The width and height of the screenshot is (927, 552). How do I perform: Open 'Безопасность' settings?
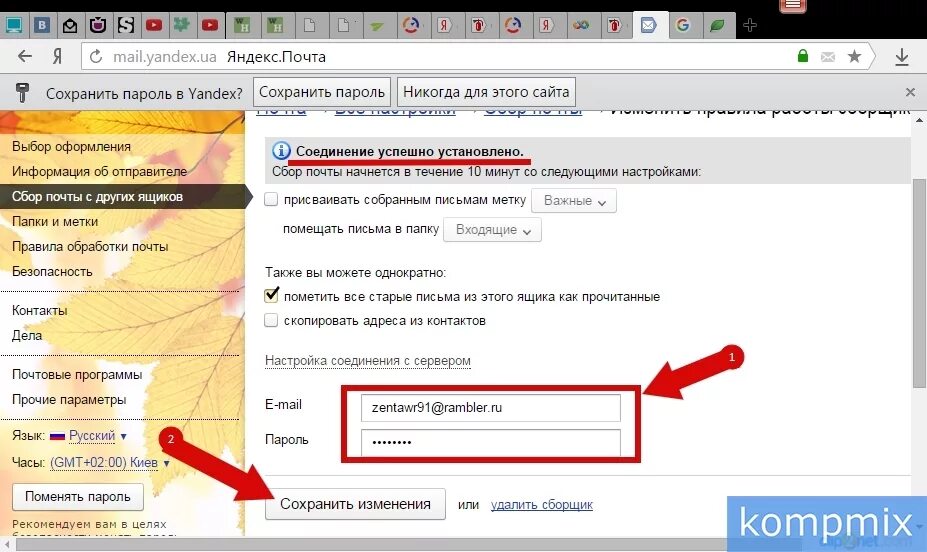tap(52, 272)
